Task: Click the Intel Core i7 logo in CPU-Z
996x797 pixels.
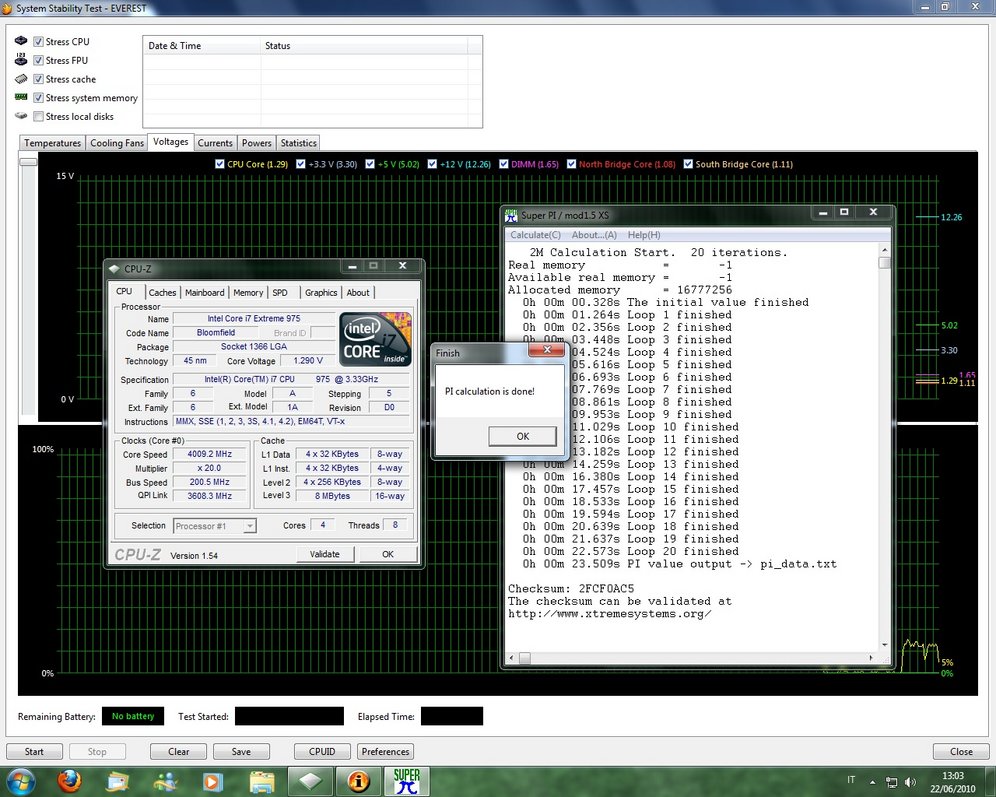Action: click(x=375, y=339)
